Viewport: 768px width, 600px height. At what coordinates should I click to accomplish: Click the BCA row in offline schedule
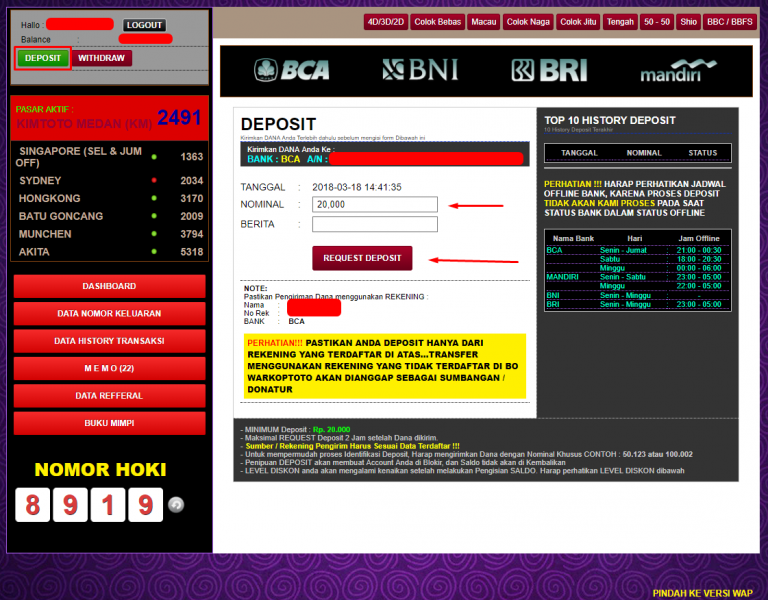[638, 250]
